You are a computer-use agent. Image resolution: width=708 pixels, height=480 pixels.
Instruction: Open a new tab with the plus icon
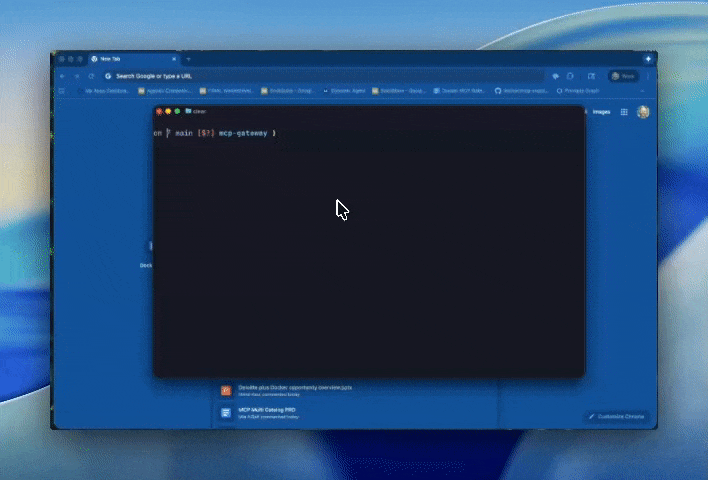(x=188, y=59)
